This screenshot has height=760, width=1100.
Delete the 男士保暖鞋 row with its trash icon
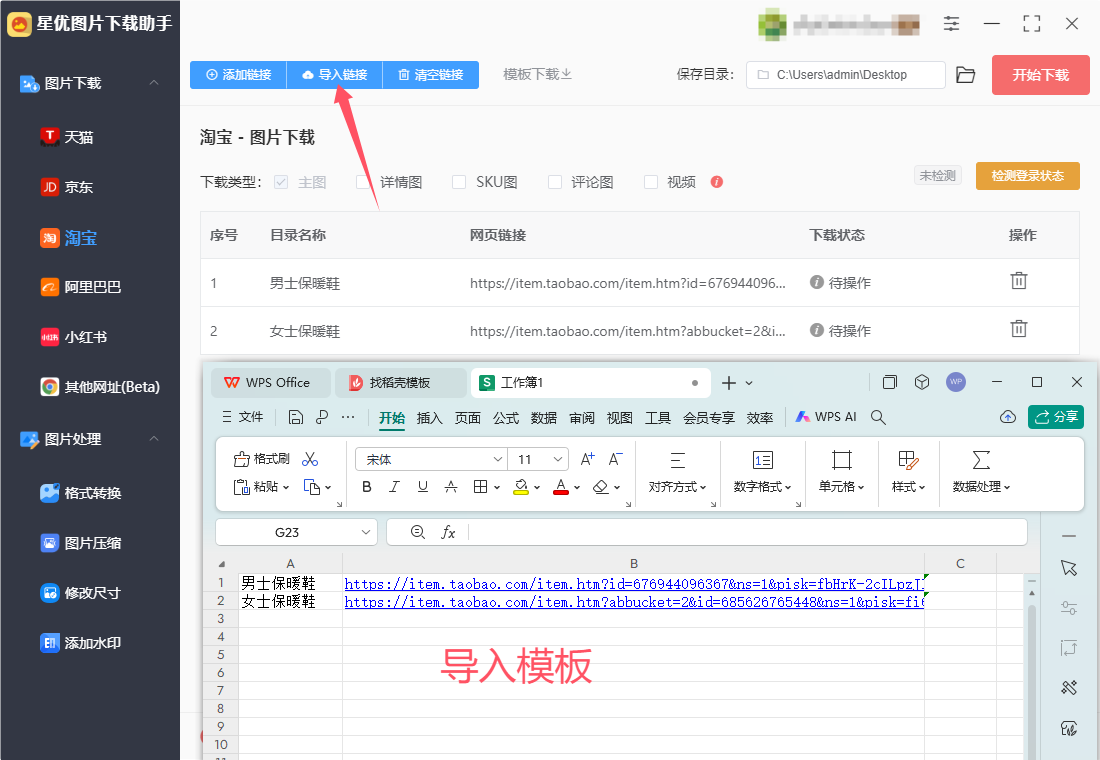pyautogui.click(x=1019, y=281)
